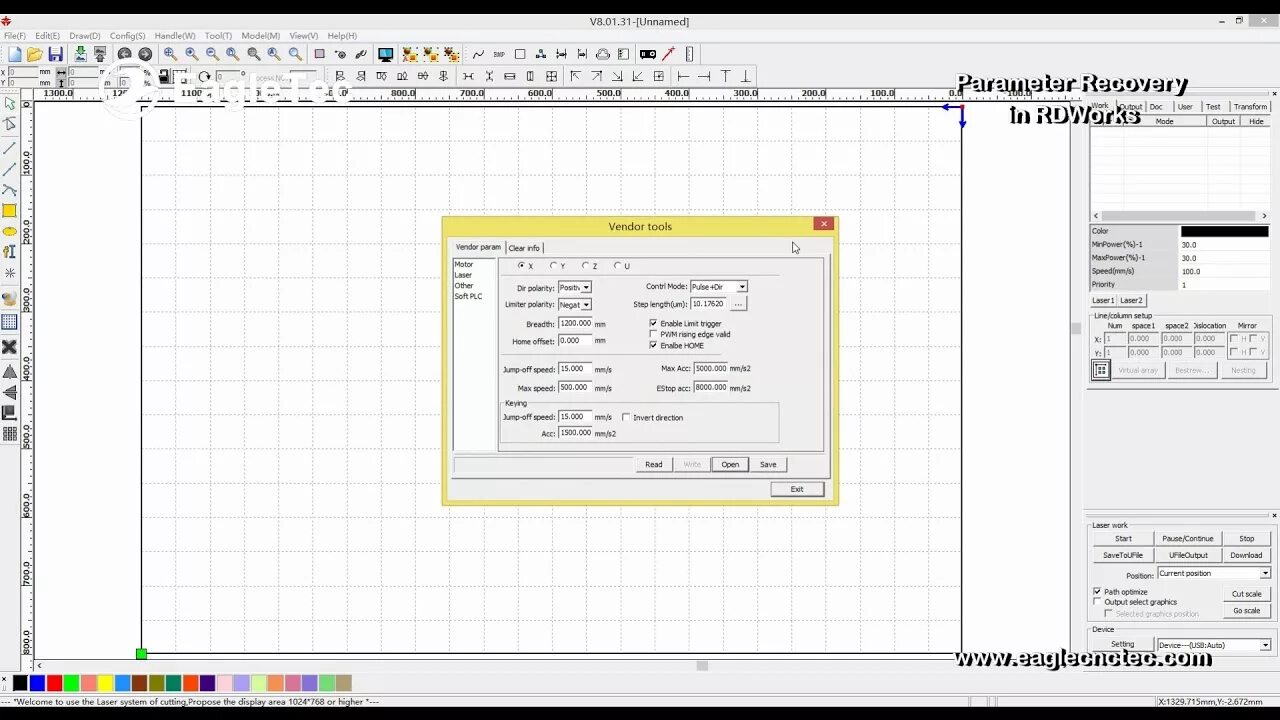Click the BMP import icon
The height and width of the screenshot is (720, 1280).
498,54
